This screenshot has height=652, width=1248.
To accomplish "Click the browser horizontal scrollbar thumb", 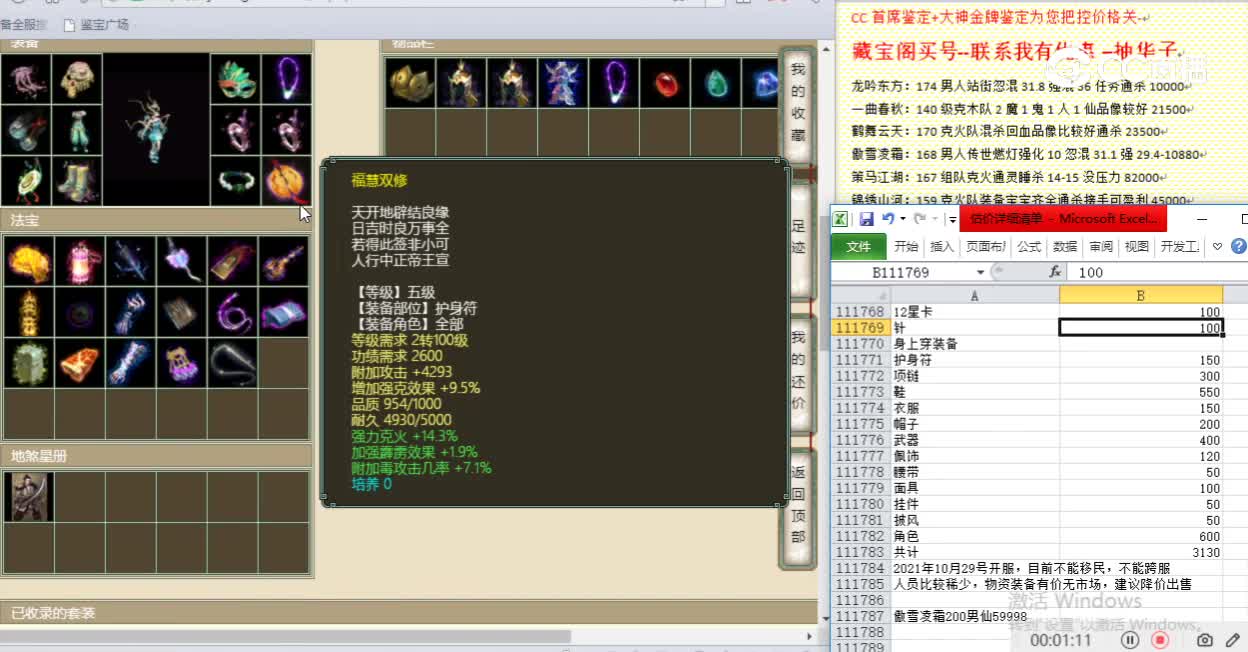I will [x=285, y=636].
